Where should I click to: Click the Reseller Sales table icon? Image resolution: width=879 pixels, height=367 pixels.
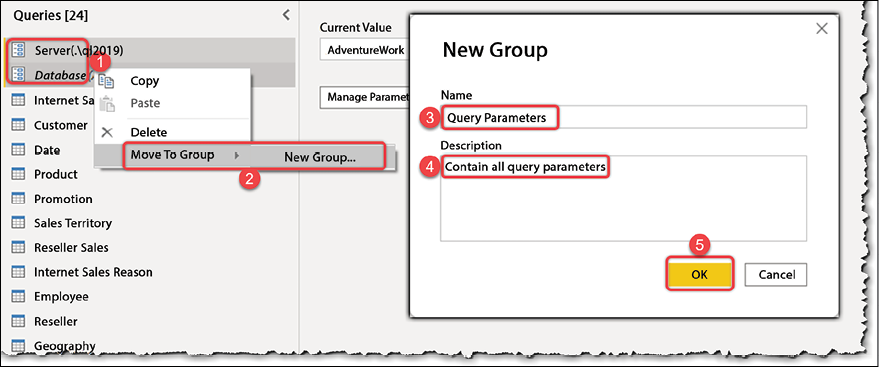pyautogui.click(x=18, y=247)
